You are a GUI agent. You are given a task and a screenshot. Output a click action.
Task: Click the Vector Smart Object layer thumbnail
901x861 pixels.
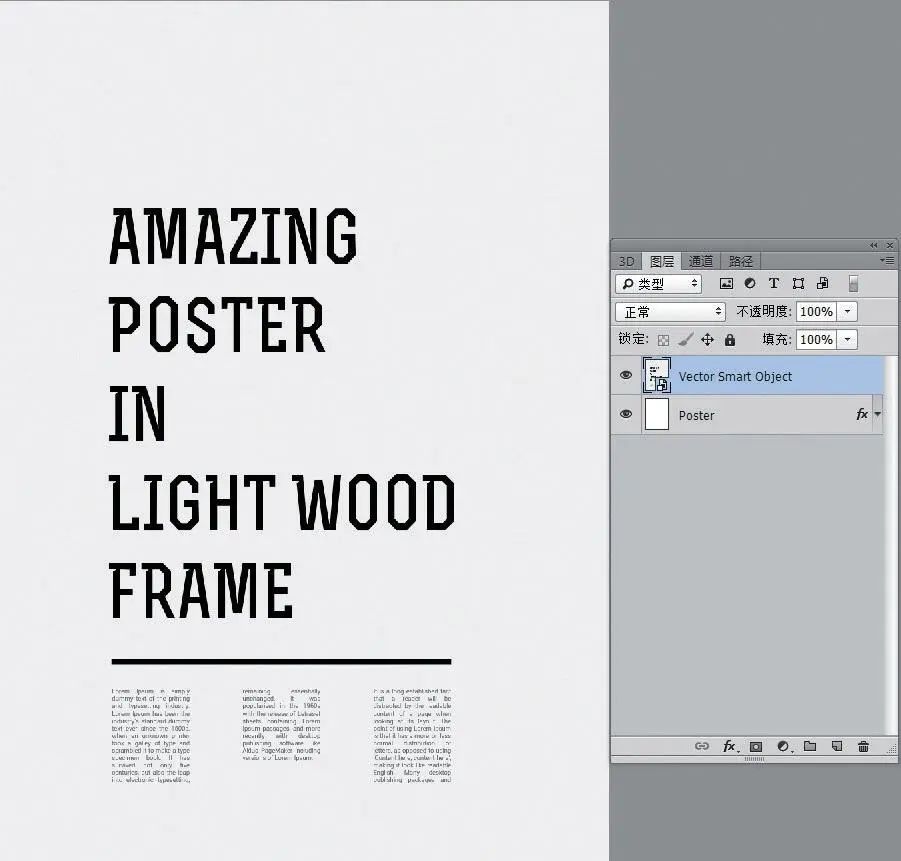coord(657,375)
